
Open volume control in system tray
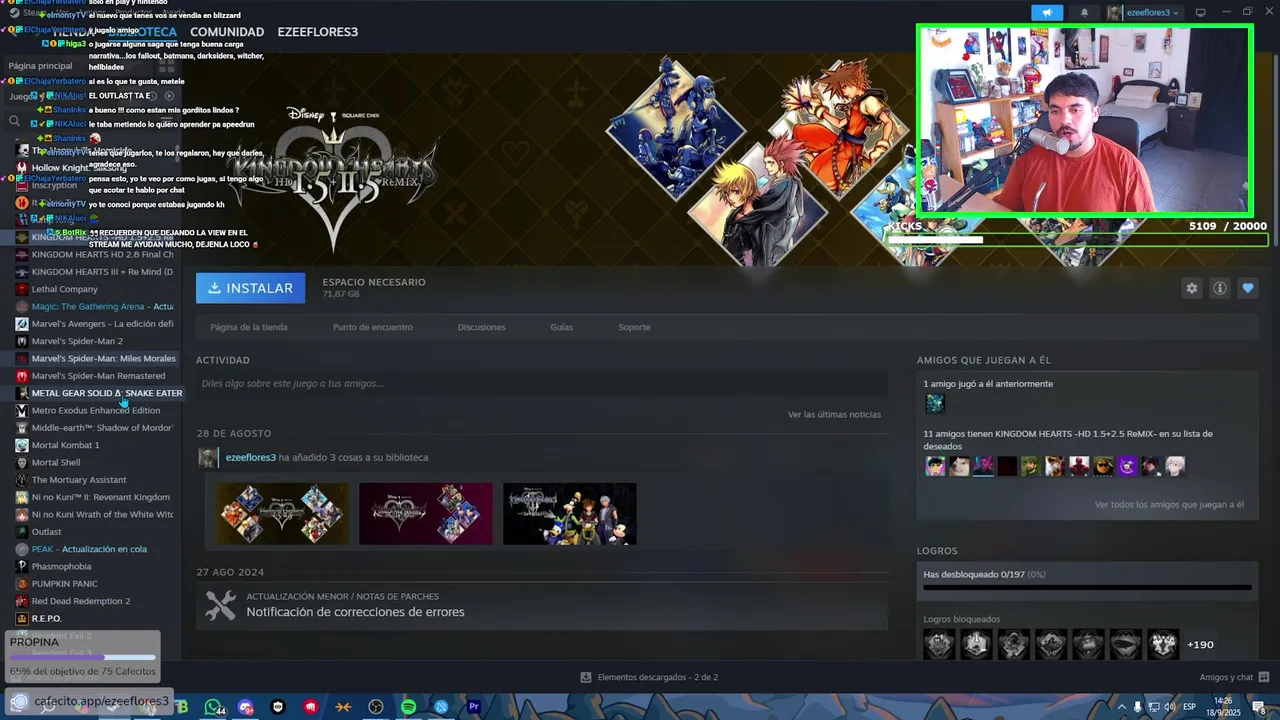click(x=1169, y=707)
